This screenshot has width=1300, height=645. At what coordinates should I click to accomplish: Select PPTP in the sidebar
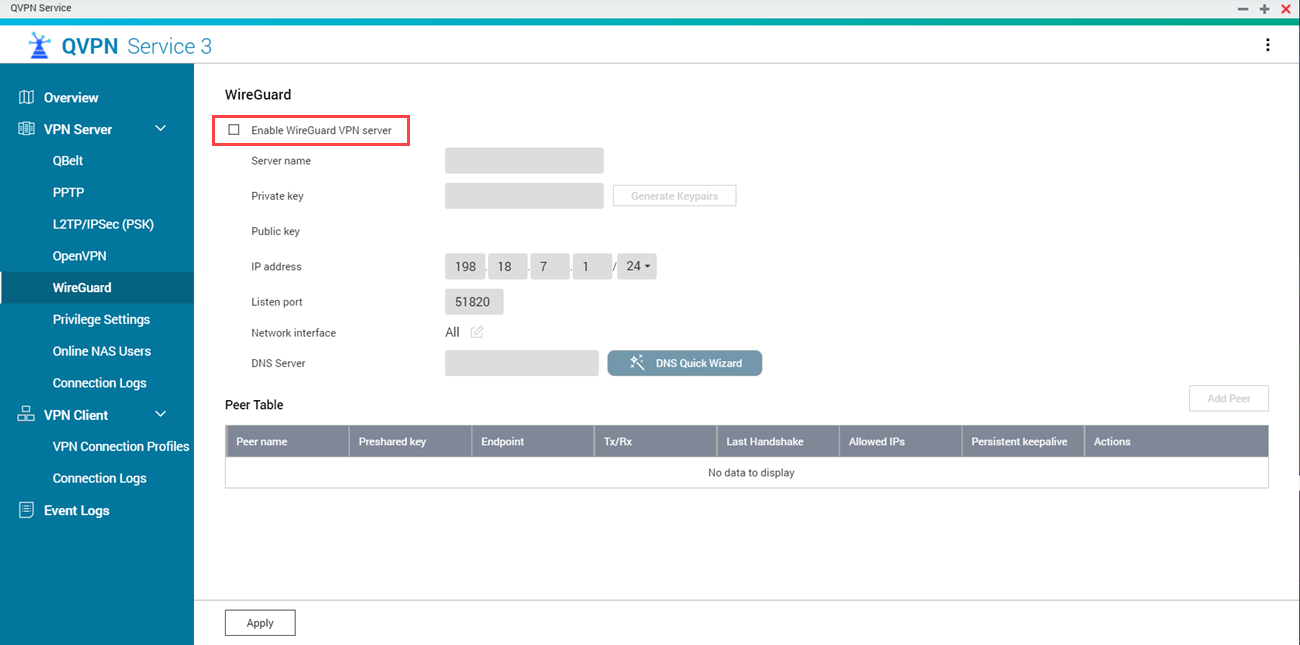(x=68, y=192)
